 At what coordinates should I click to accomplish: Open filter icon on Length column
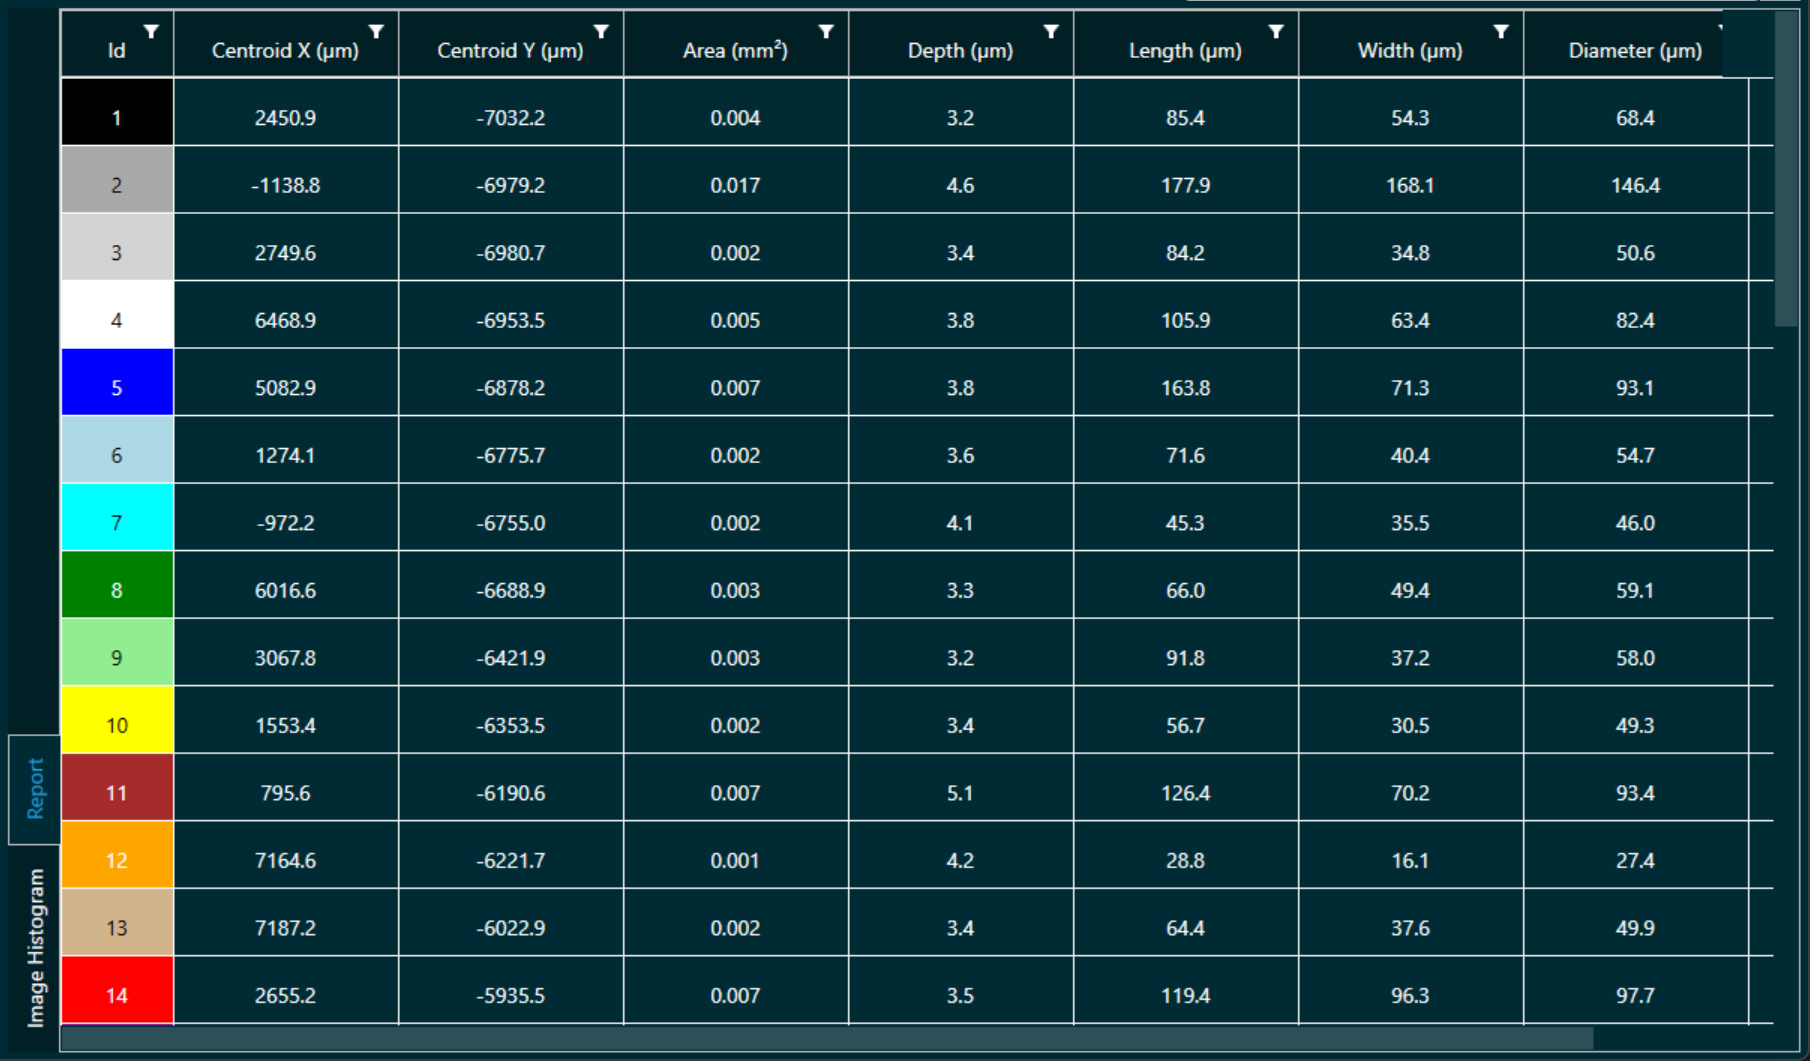click(x=1276, y=32)
